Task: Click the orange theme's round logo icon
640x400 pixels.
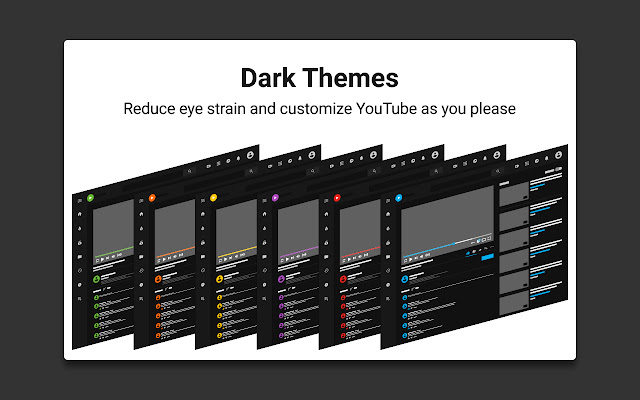Action: point(152,198)
